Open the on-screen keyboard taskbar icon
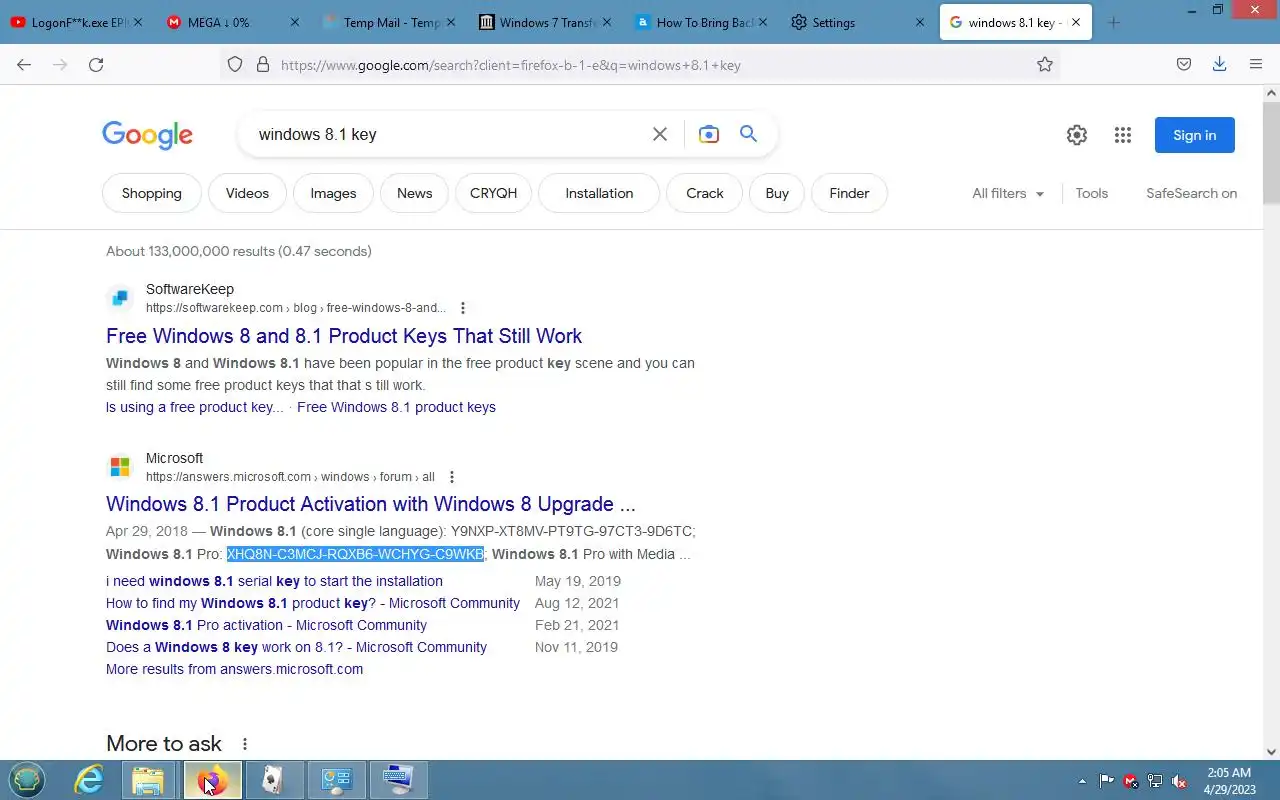This screenshot has width=1280, height=800. (398, 780)
